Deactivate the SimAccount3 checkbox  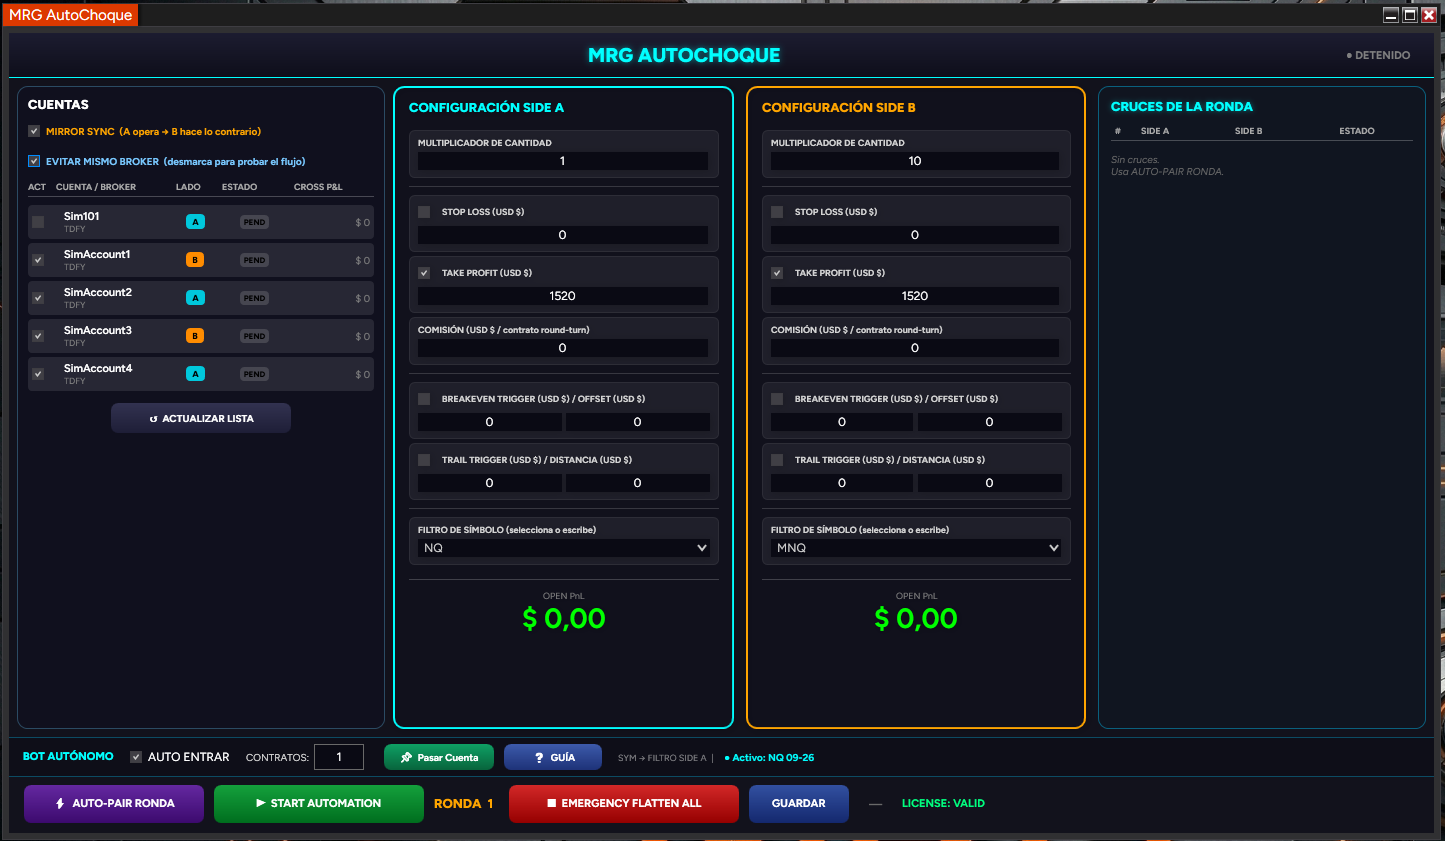click(x=38, y=336)
